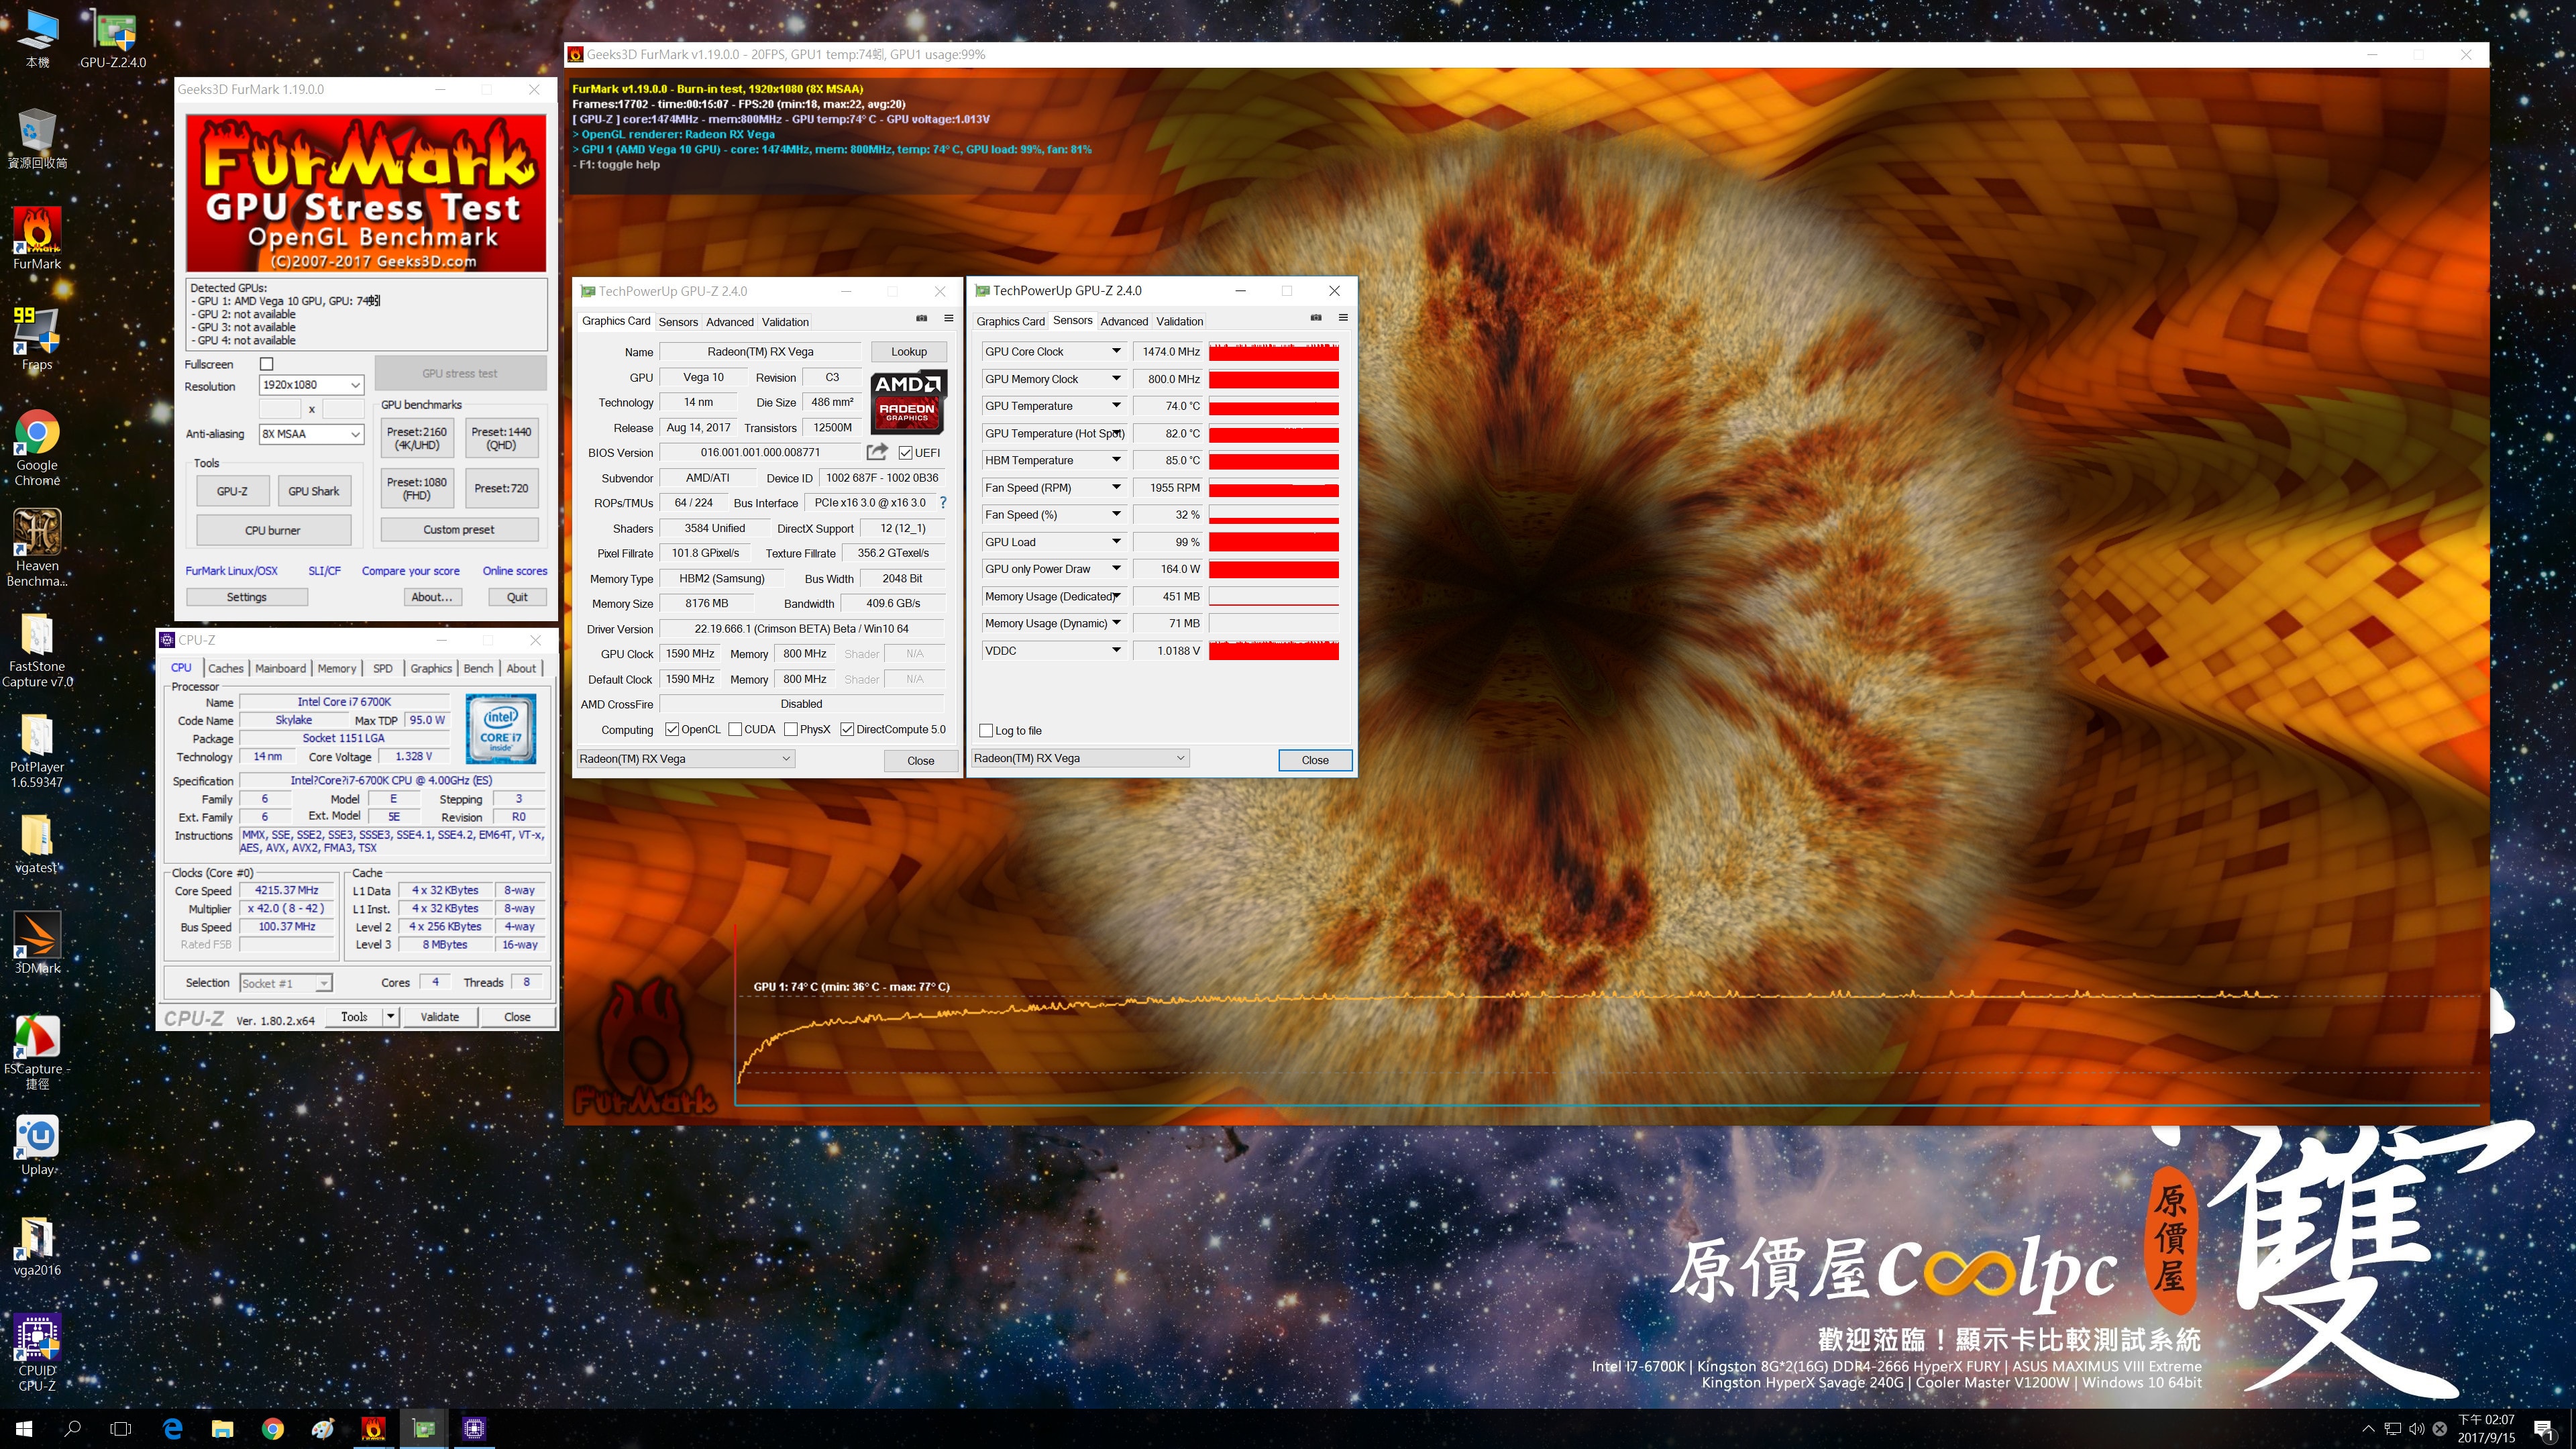Expand the GPU only Power Draw dropdown

coord(1116,569)
